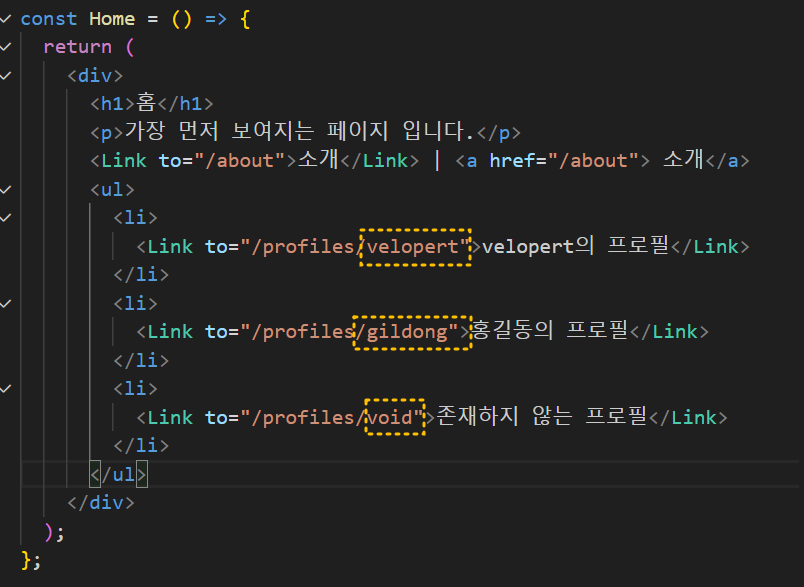Click the opening '<ul>' tag
The image size is (804, 587).
112,190
